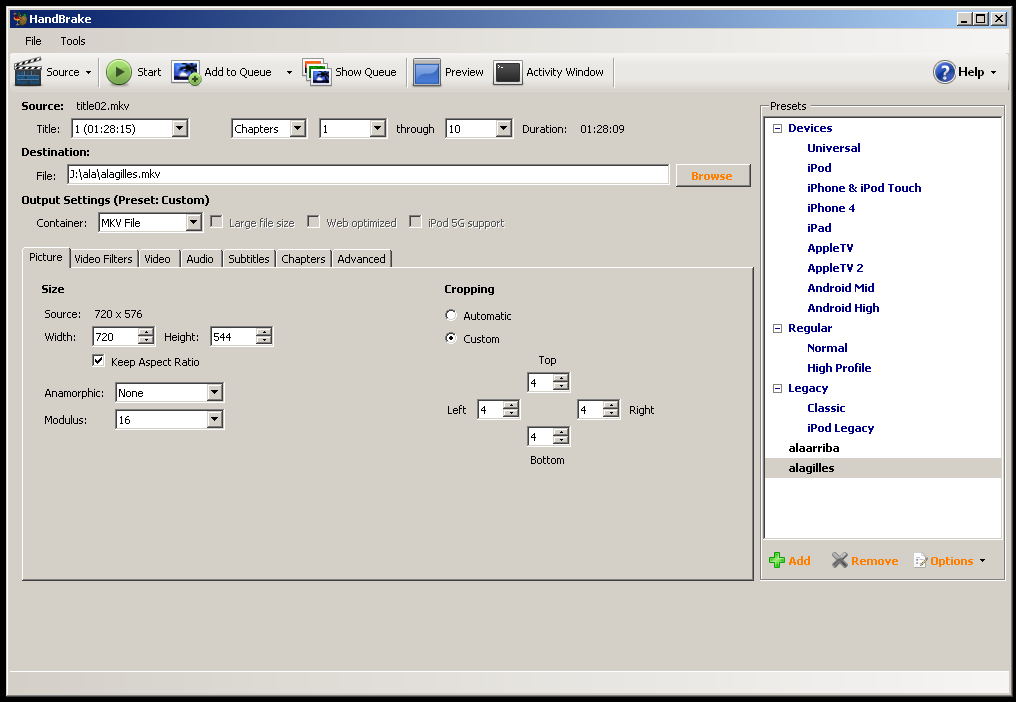Click the Preview icon
This screenshot has height=702, width=1016.
coord(427,72)
